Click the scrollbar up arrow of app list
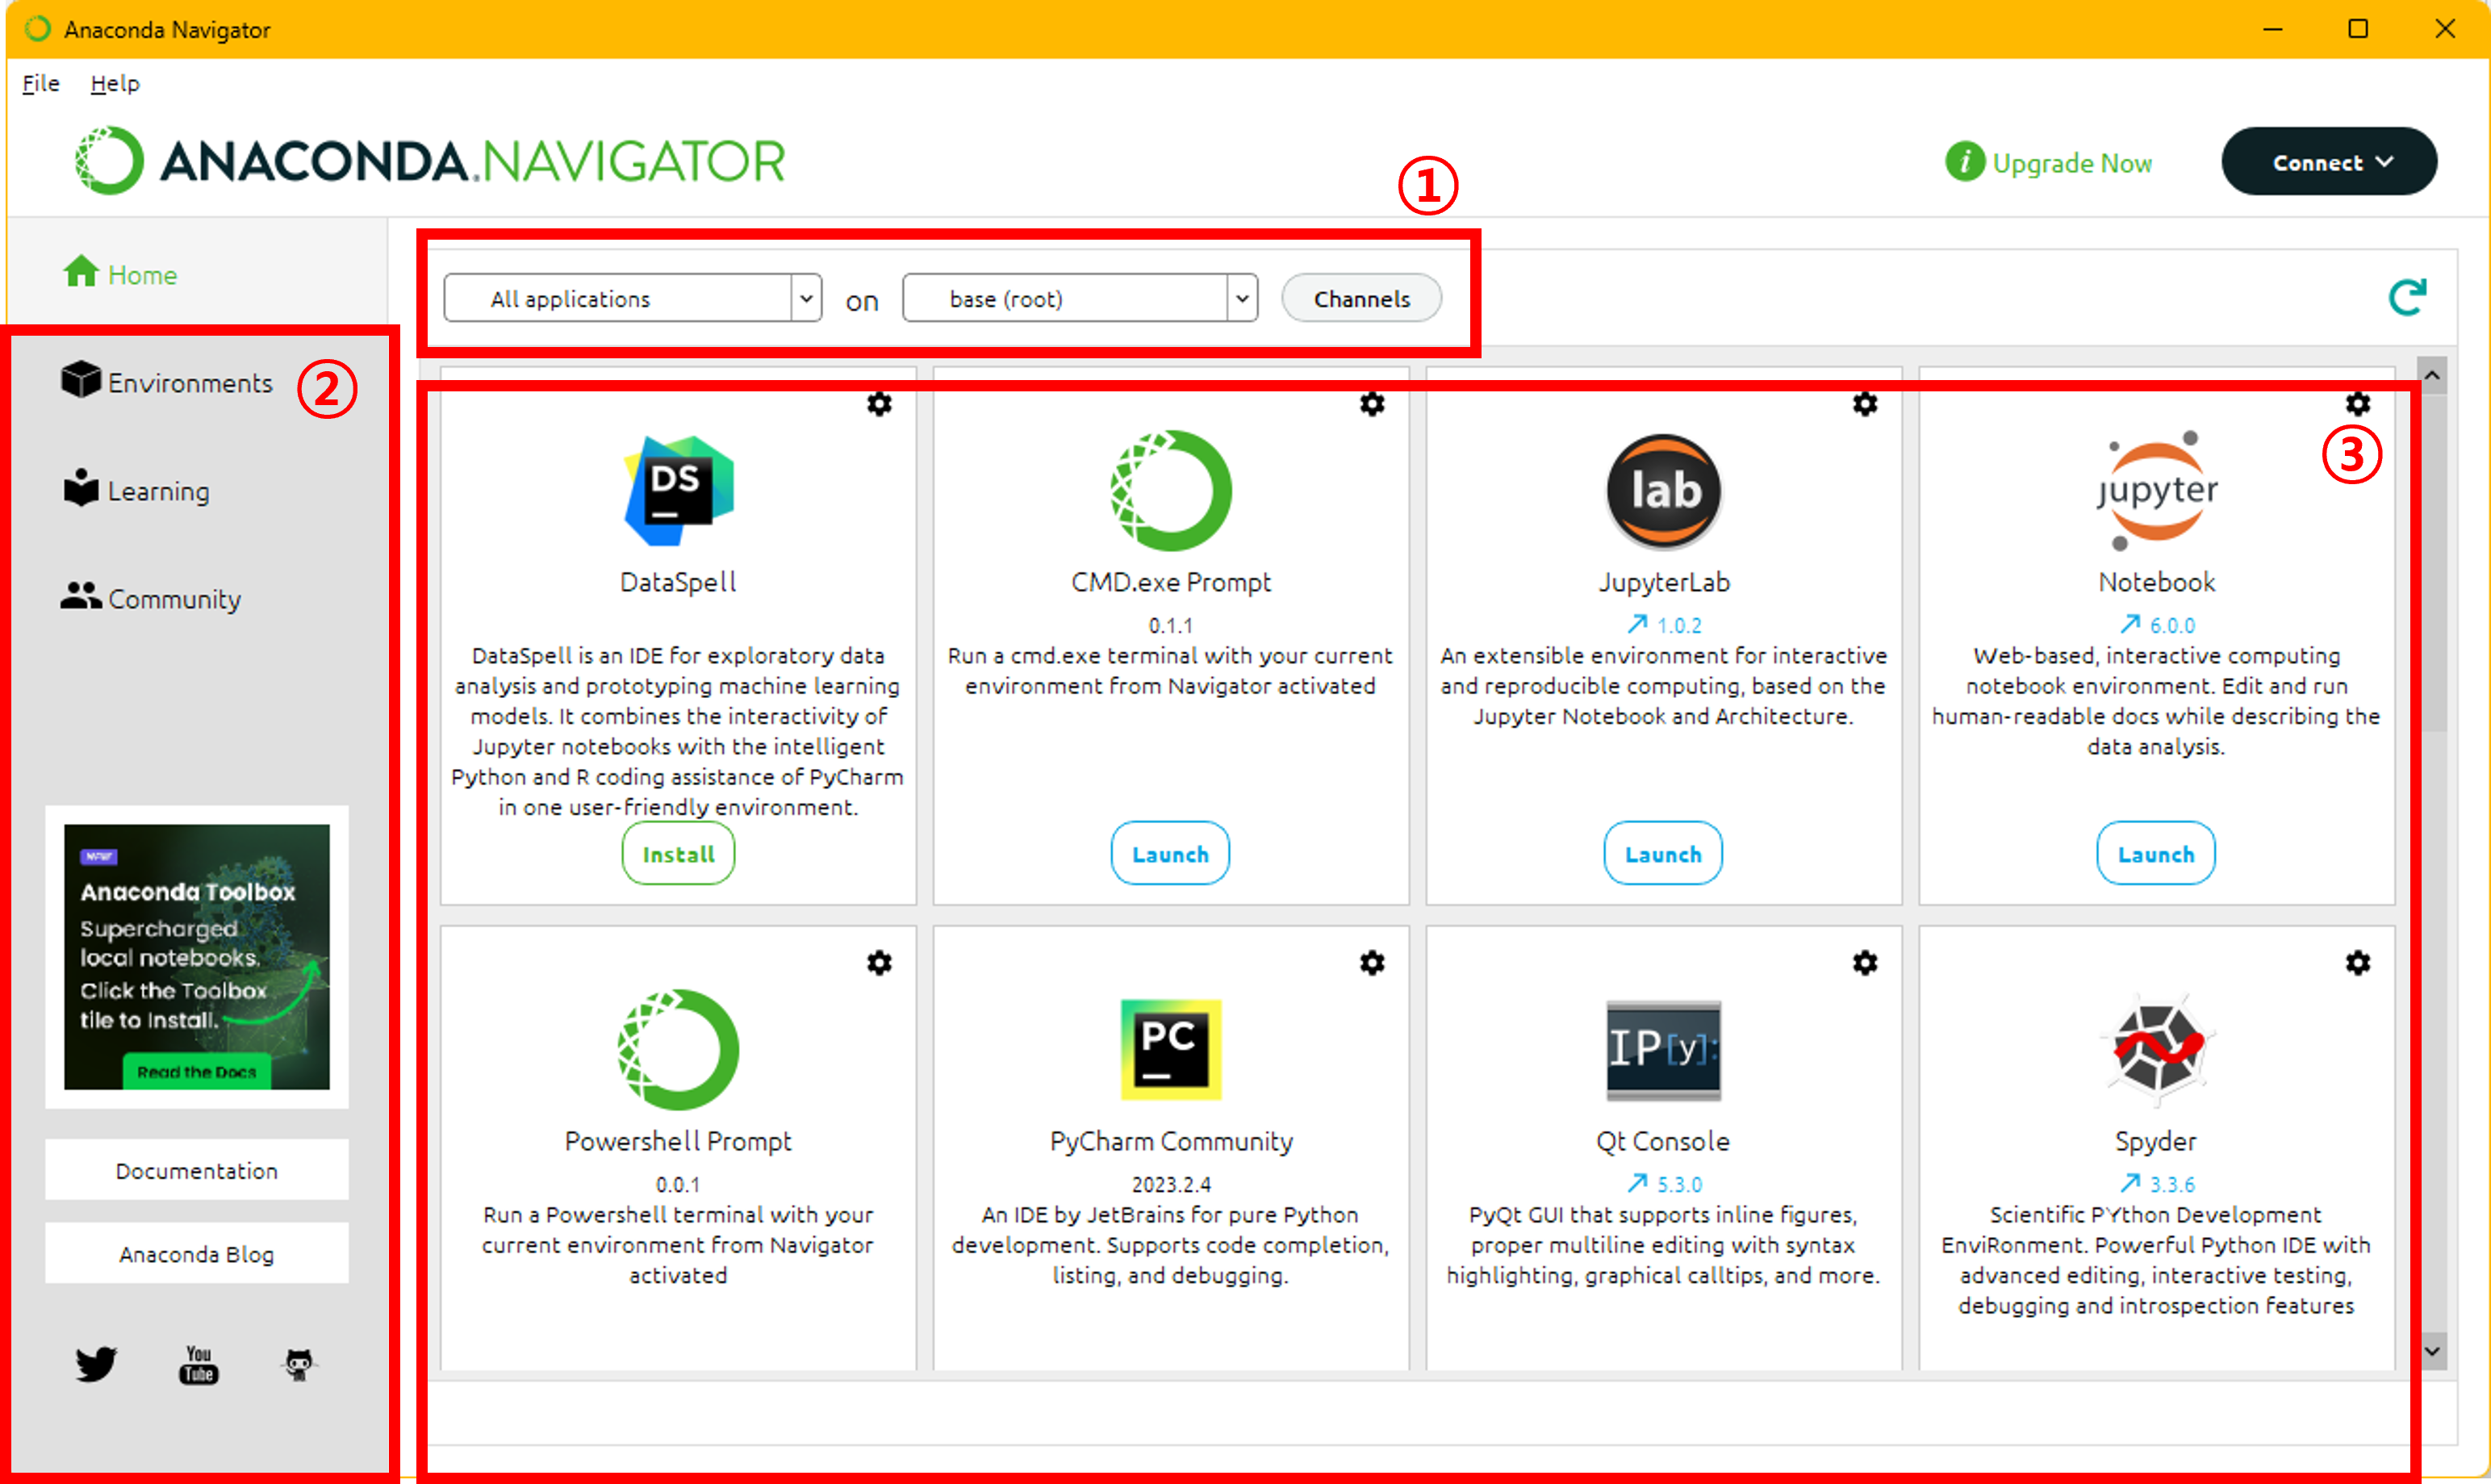This screenshot has height=1484, width=2491. [x=2432, y=375]
